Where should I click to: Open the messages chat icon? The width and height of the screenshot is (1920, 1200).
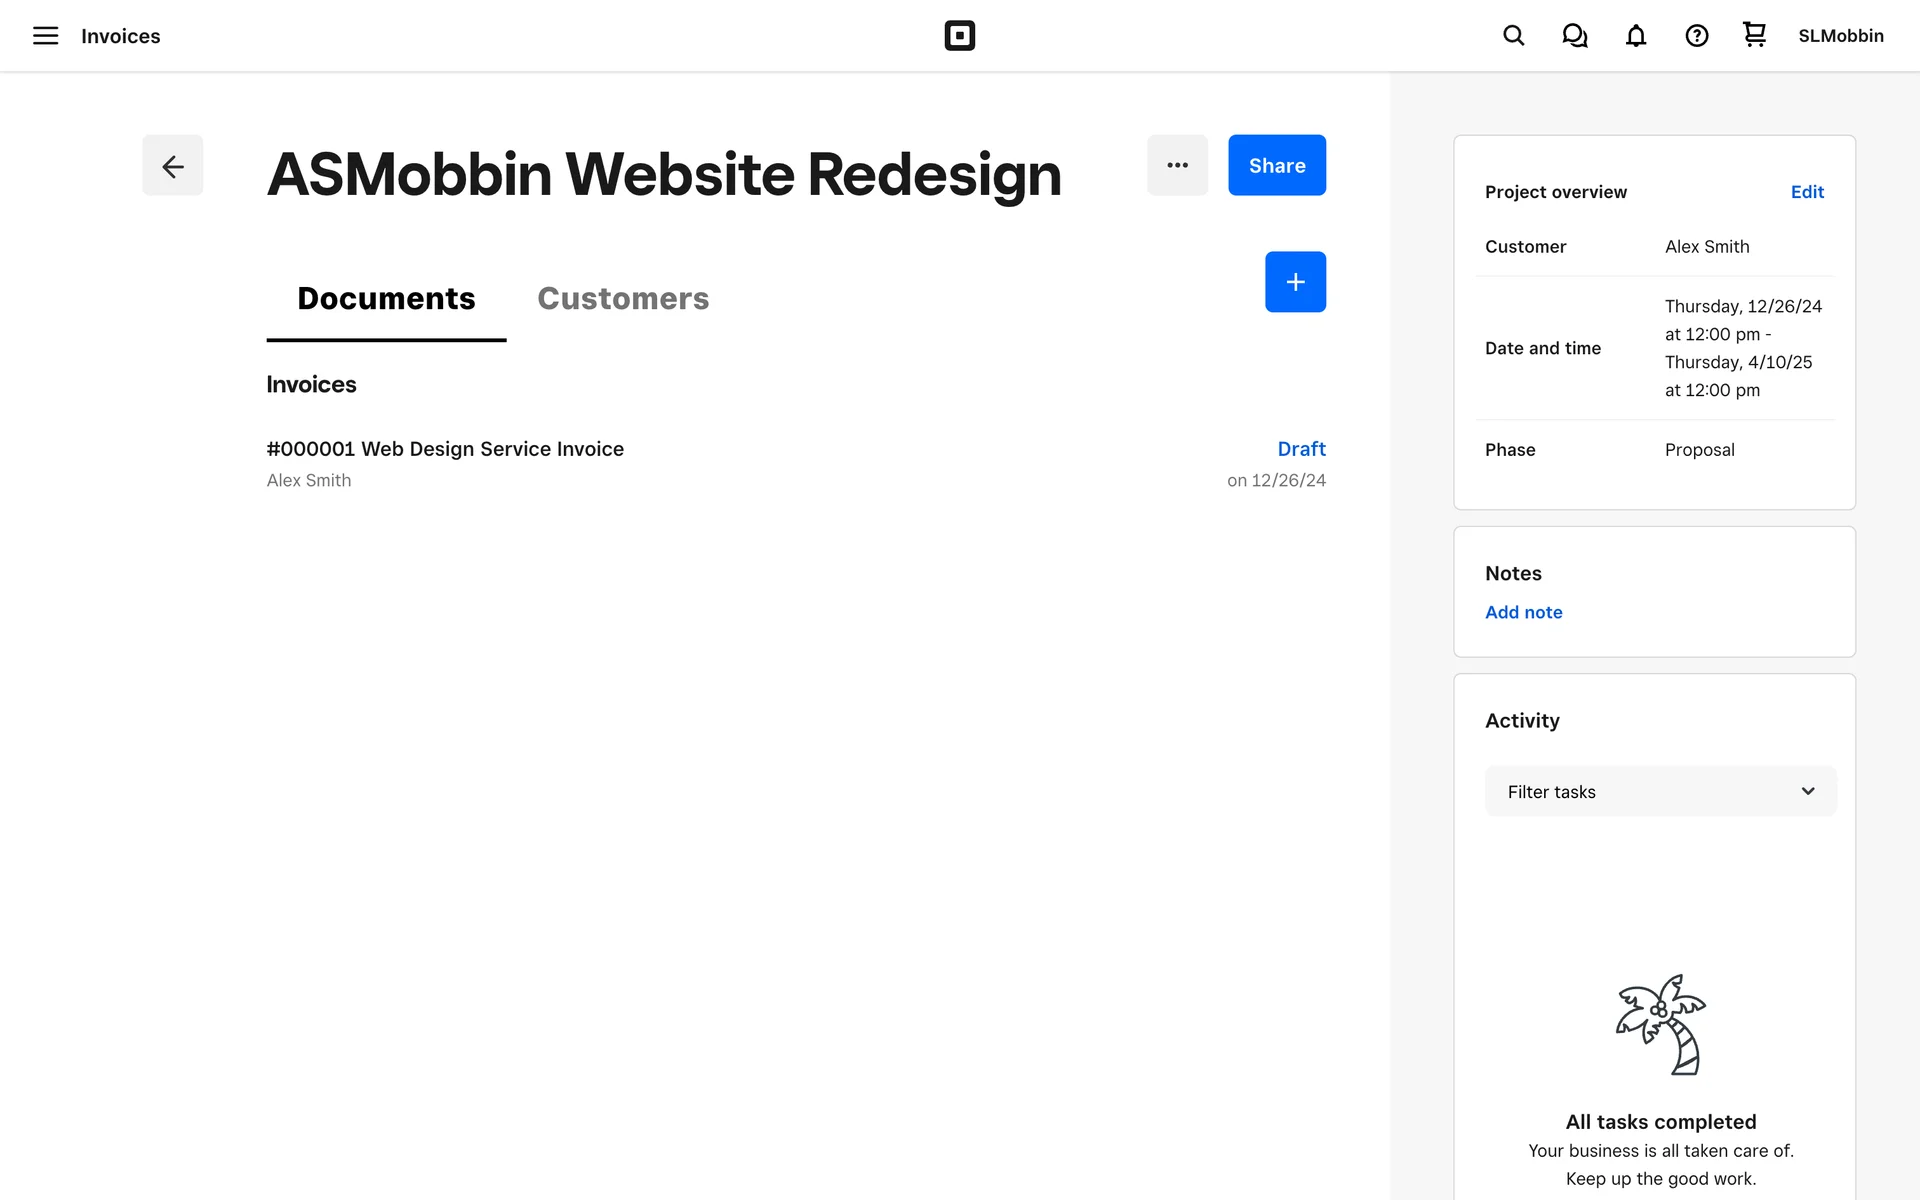pos(1574,36)
